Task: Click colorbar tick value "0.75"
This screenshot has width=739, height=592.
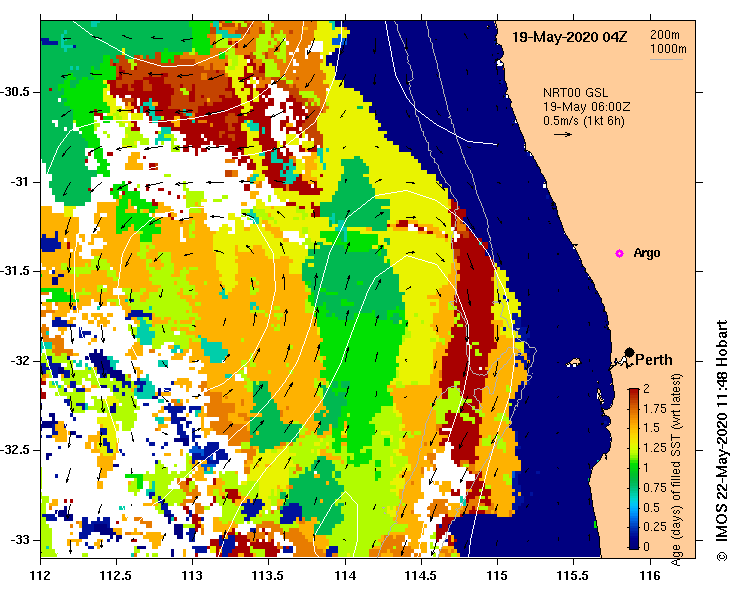Action: click(655, 488)
